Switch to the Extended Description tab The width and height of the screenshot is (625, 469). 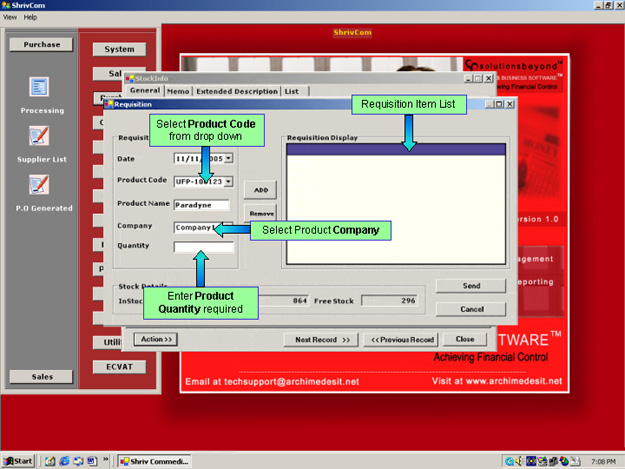click(236, 91)
